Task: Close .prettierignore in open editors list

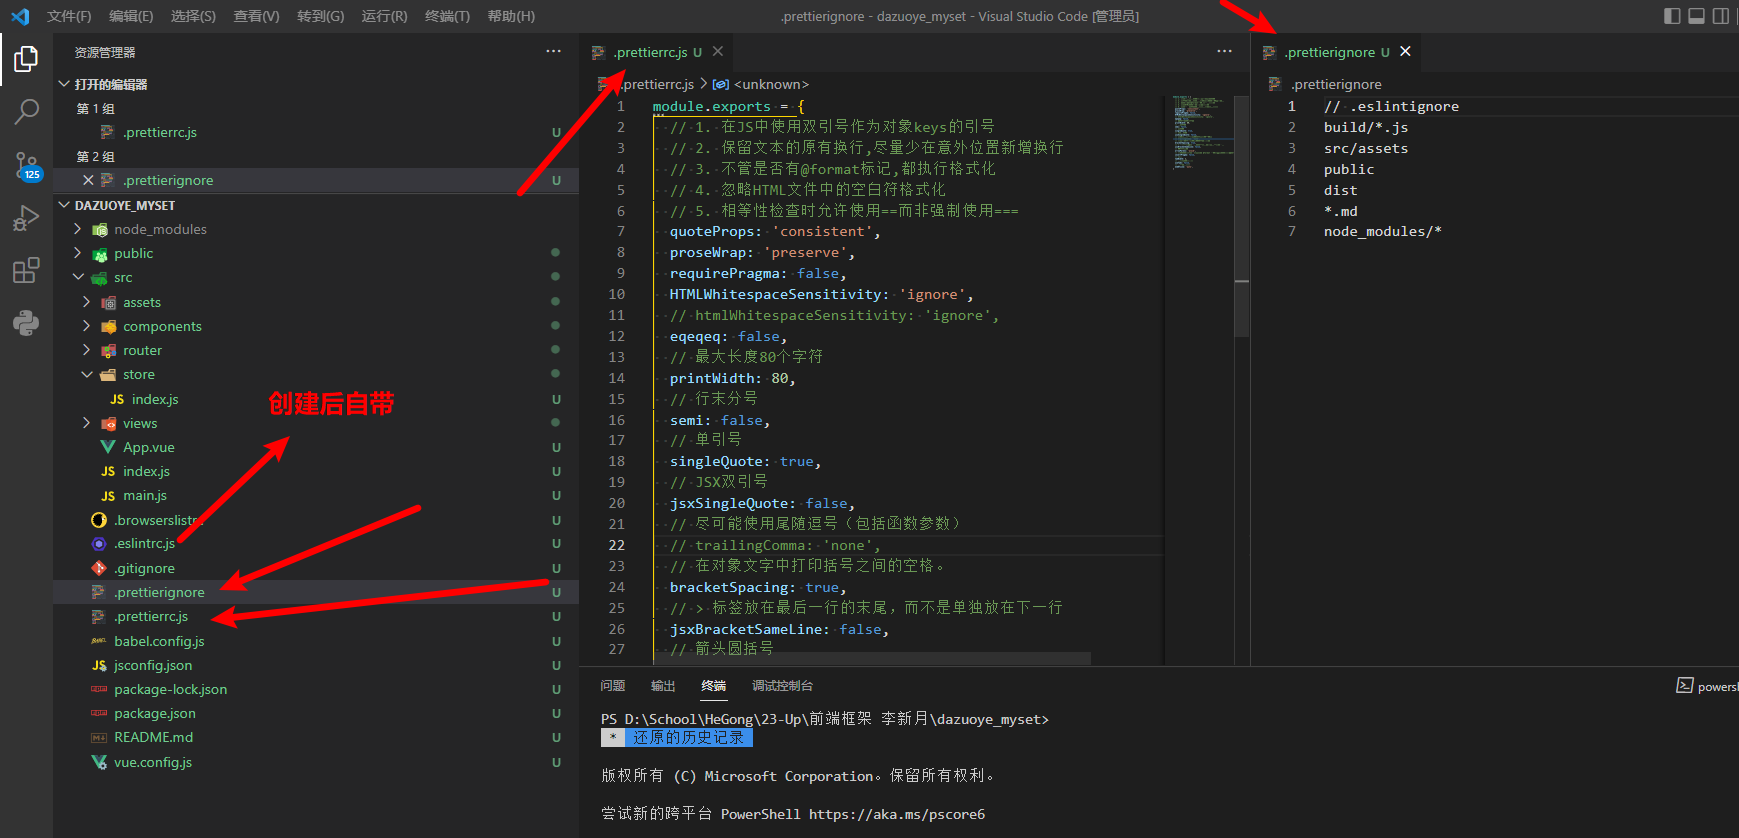Action: 88,180
